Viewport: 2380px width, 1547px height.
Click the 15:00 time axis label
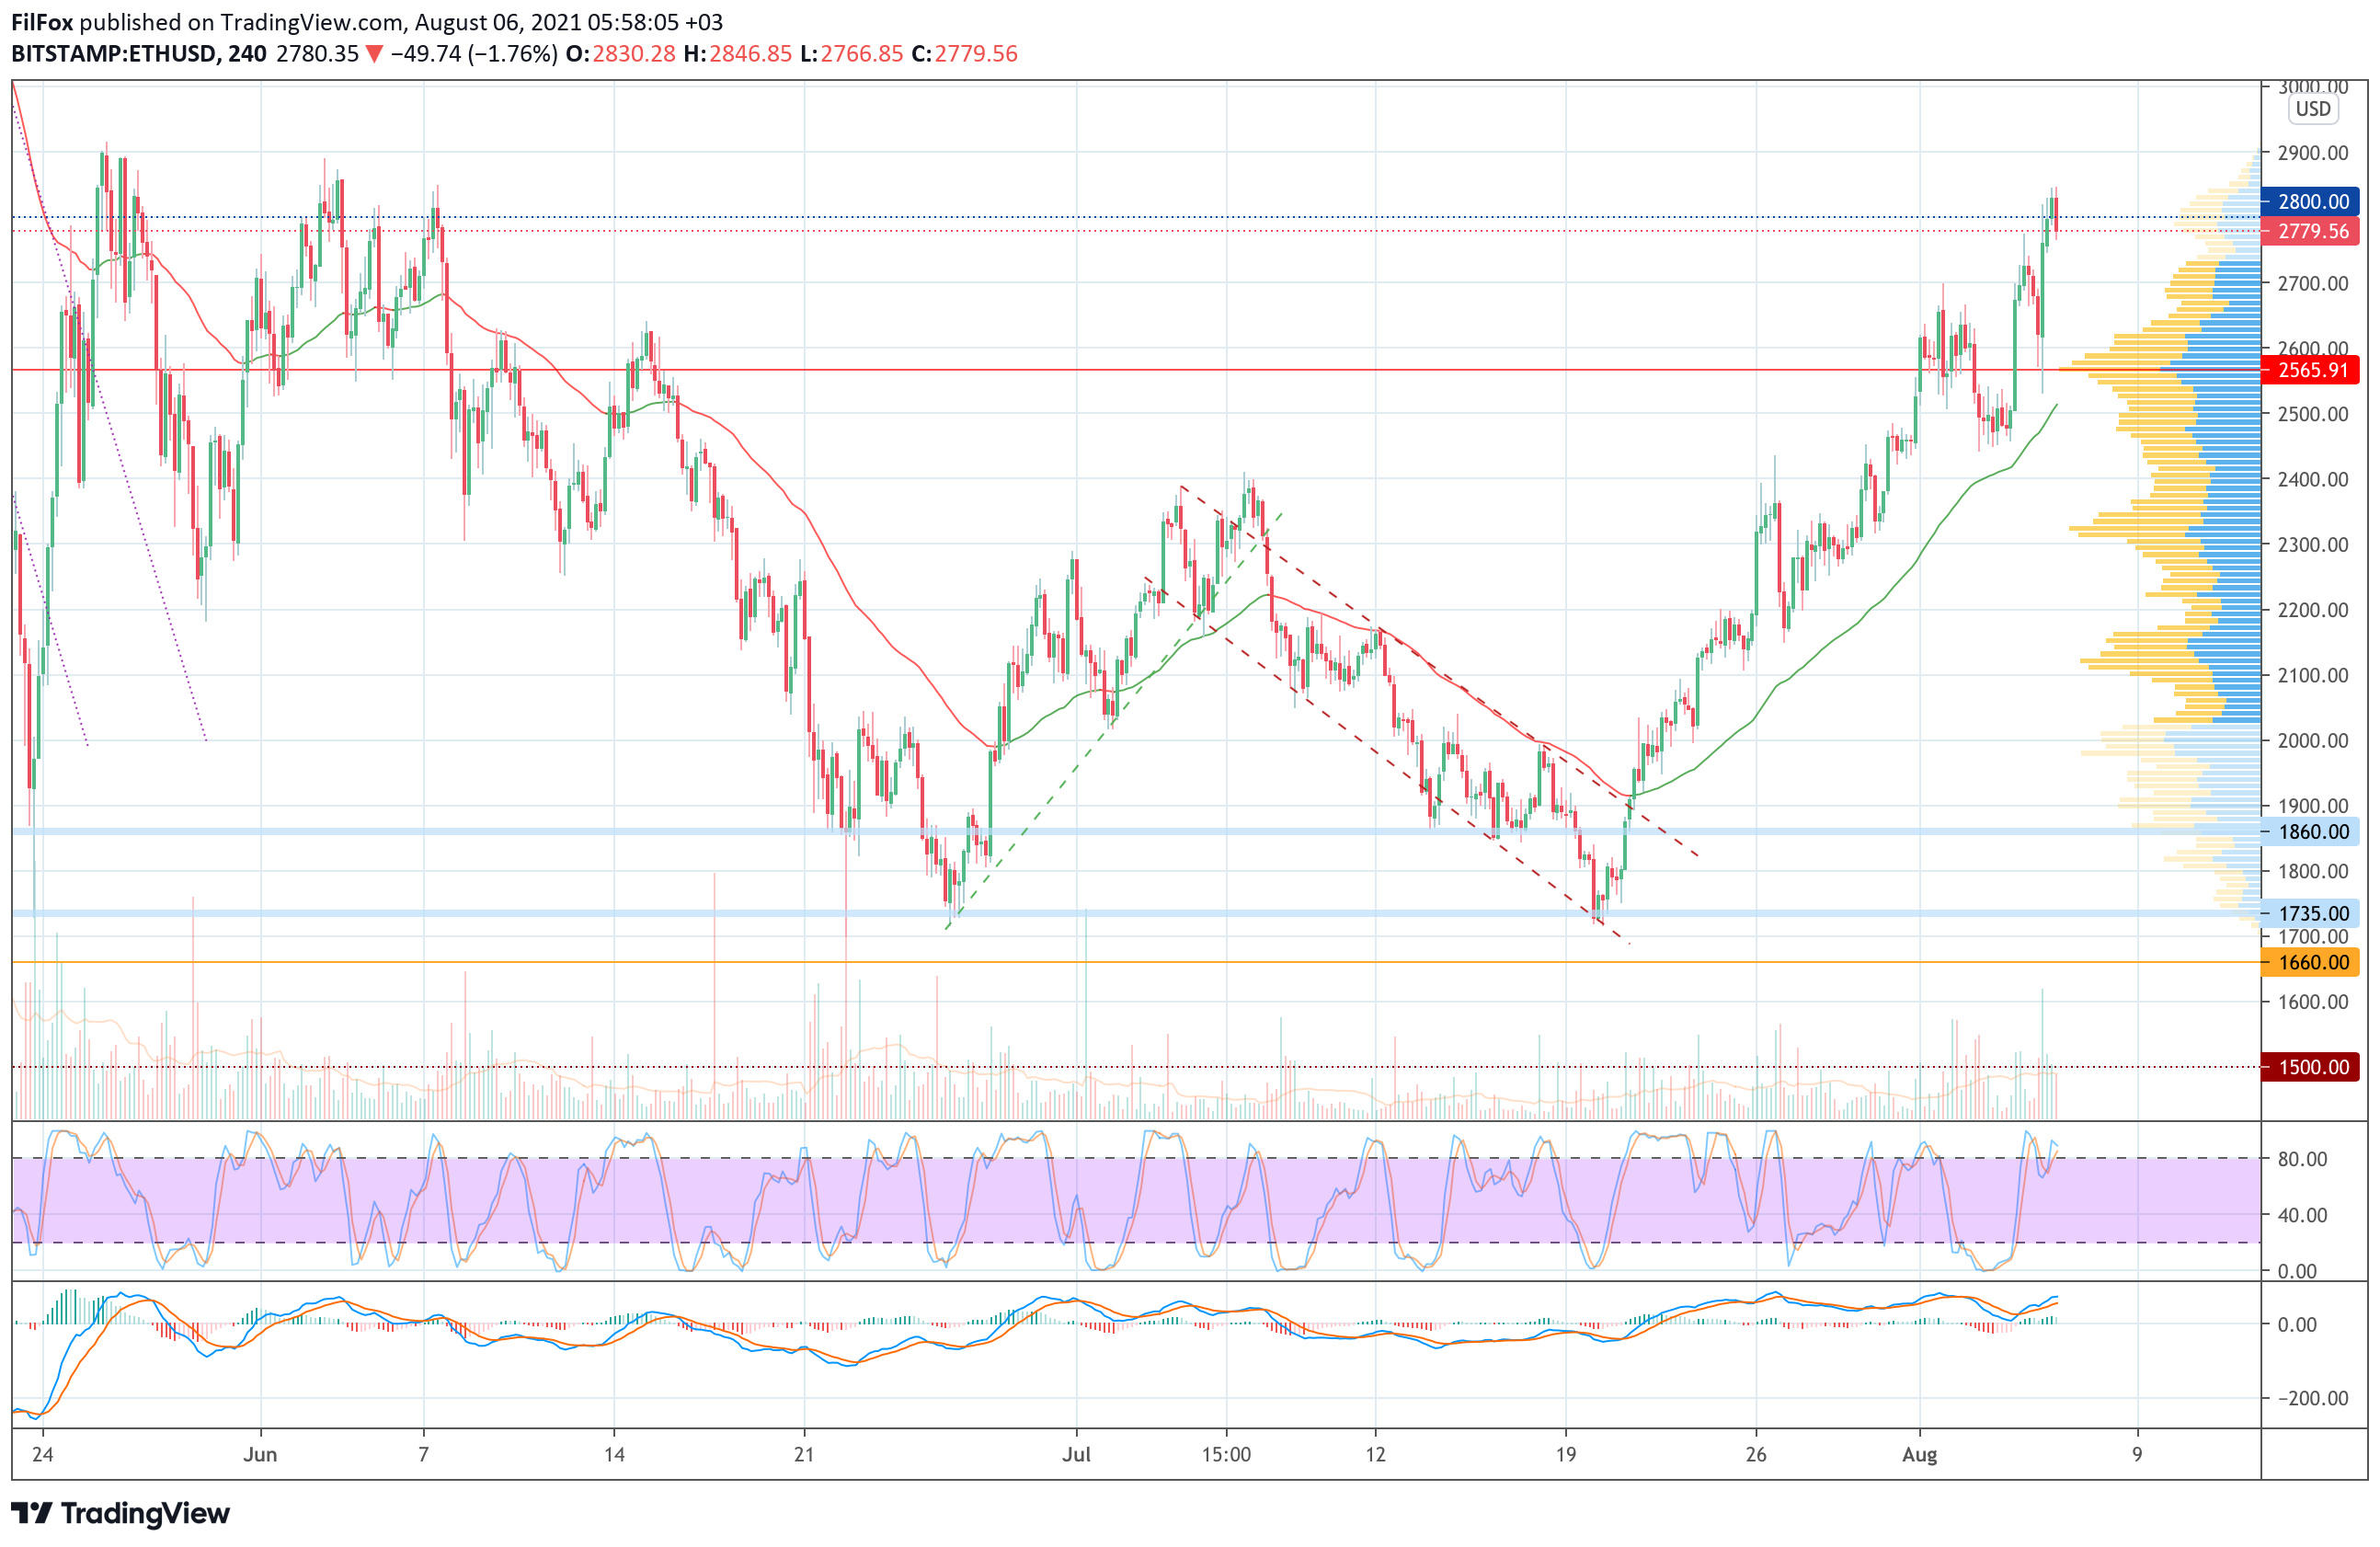1226,1455
